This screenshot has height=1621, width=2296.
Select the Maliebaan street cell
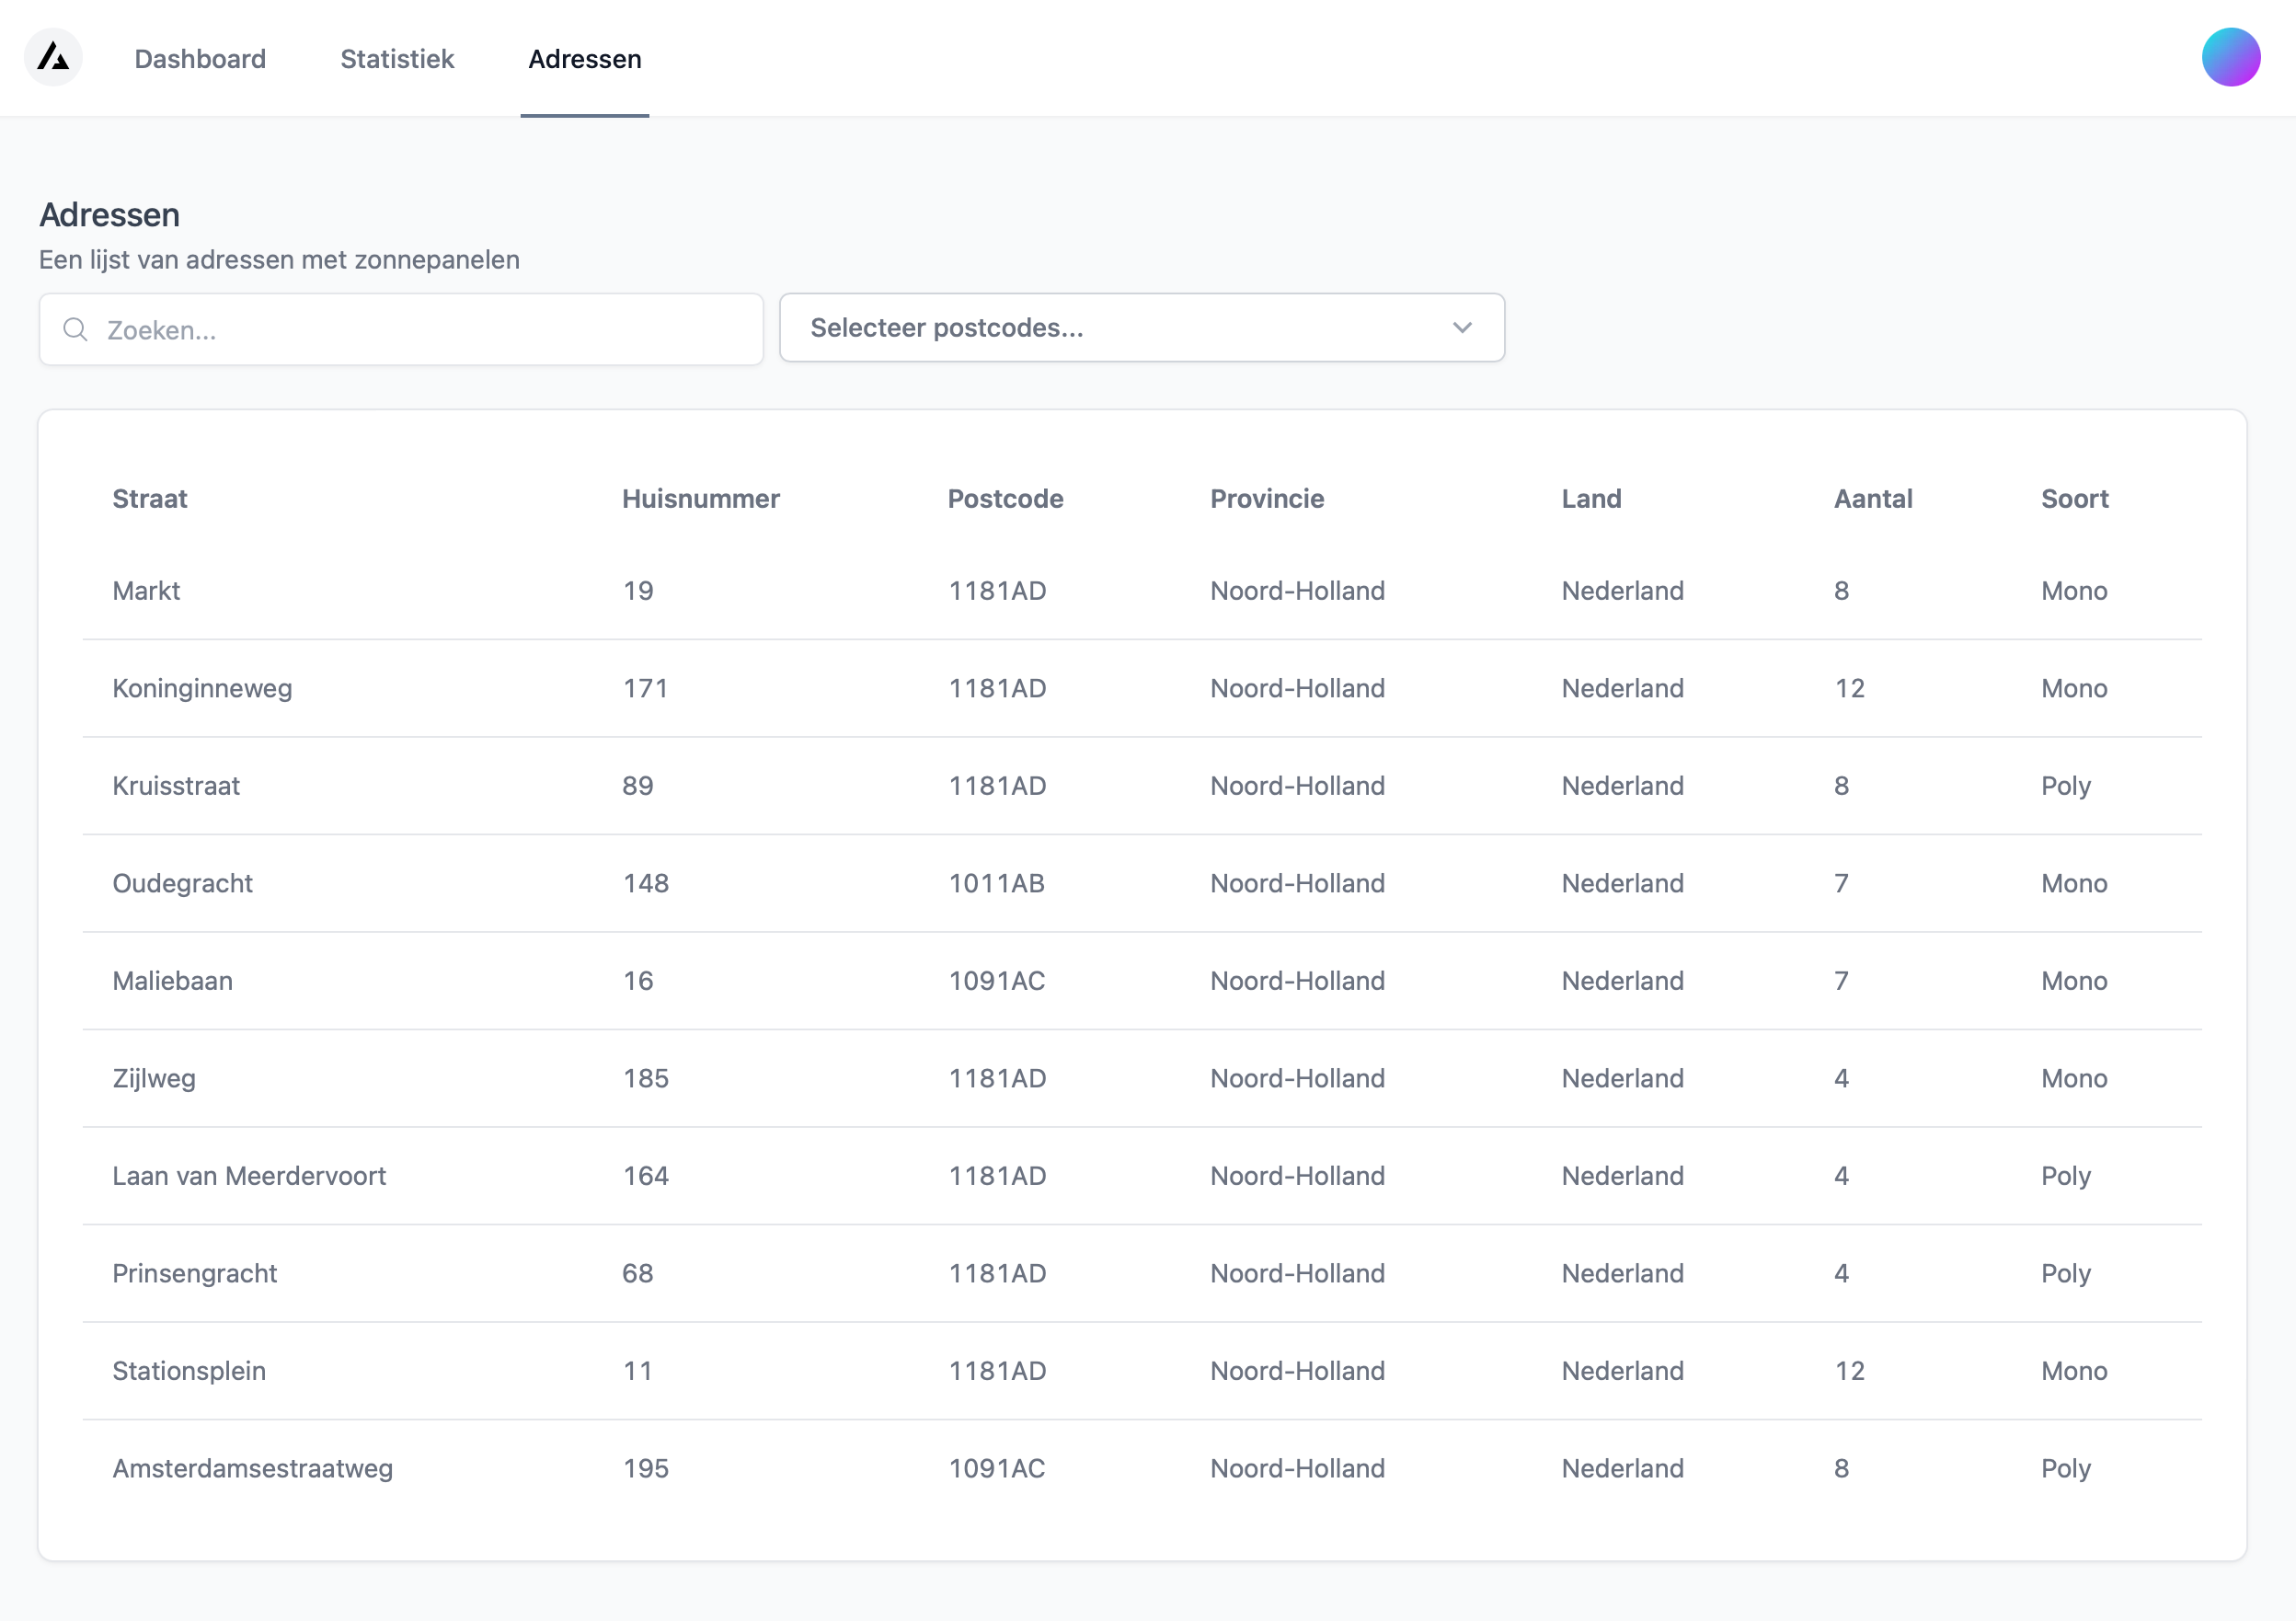tap(172, 981)
